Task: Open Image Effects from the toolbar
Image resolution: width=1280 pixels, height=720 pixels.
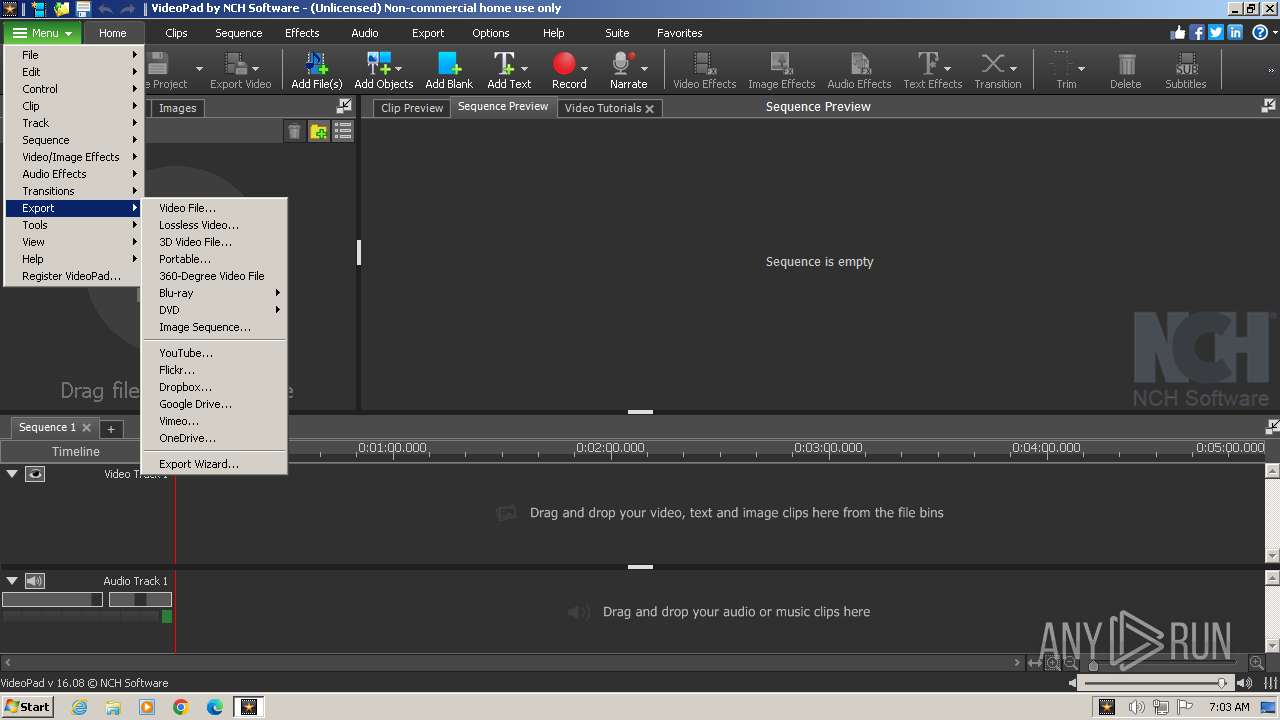Action: [782, 70]
